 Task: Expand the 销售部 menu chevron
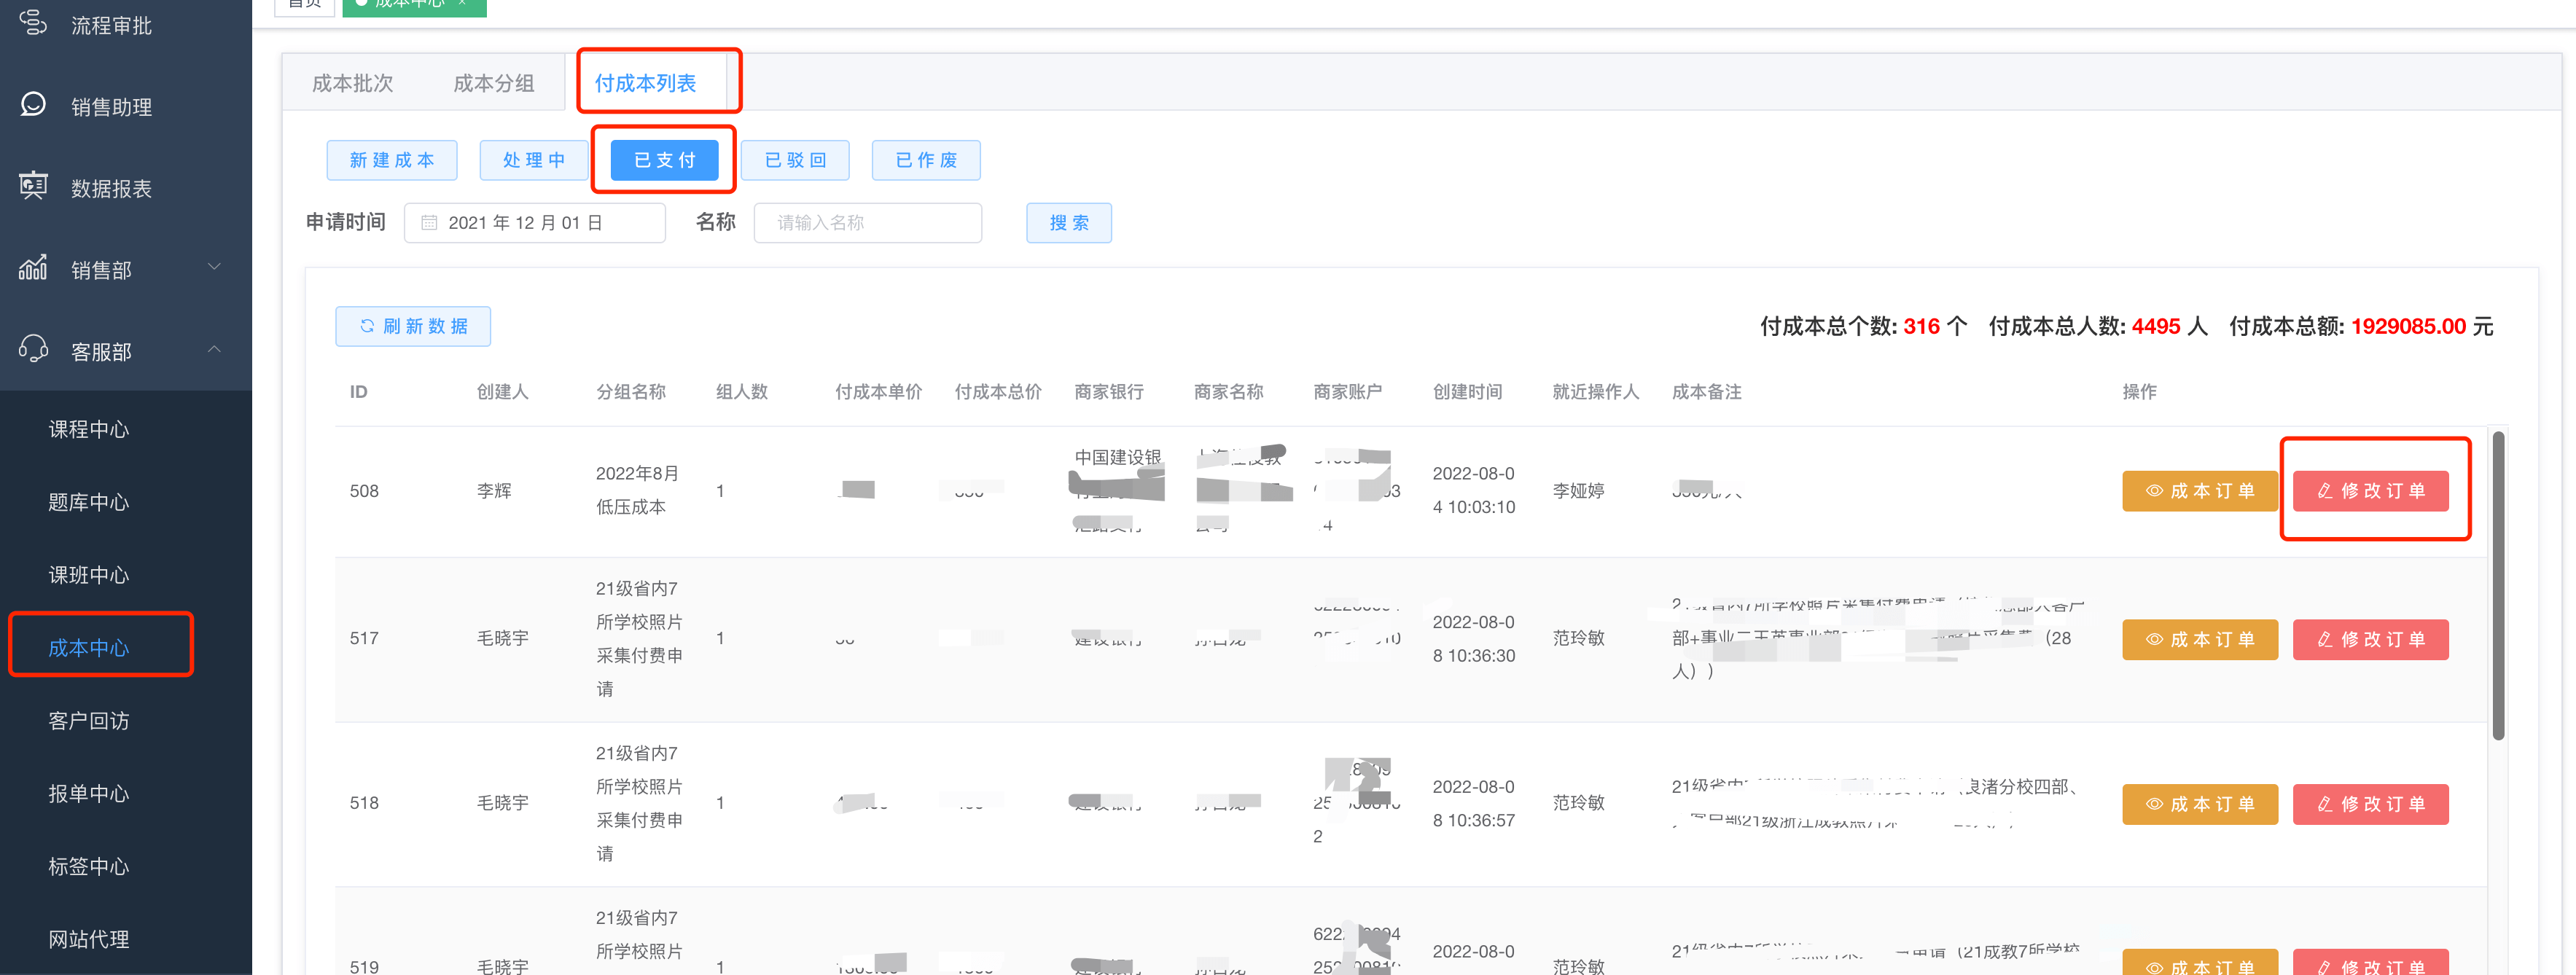[x=214, y=267]
